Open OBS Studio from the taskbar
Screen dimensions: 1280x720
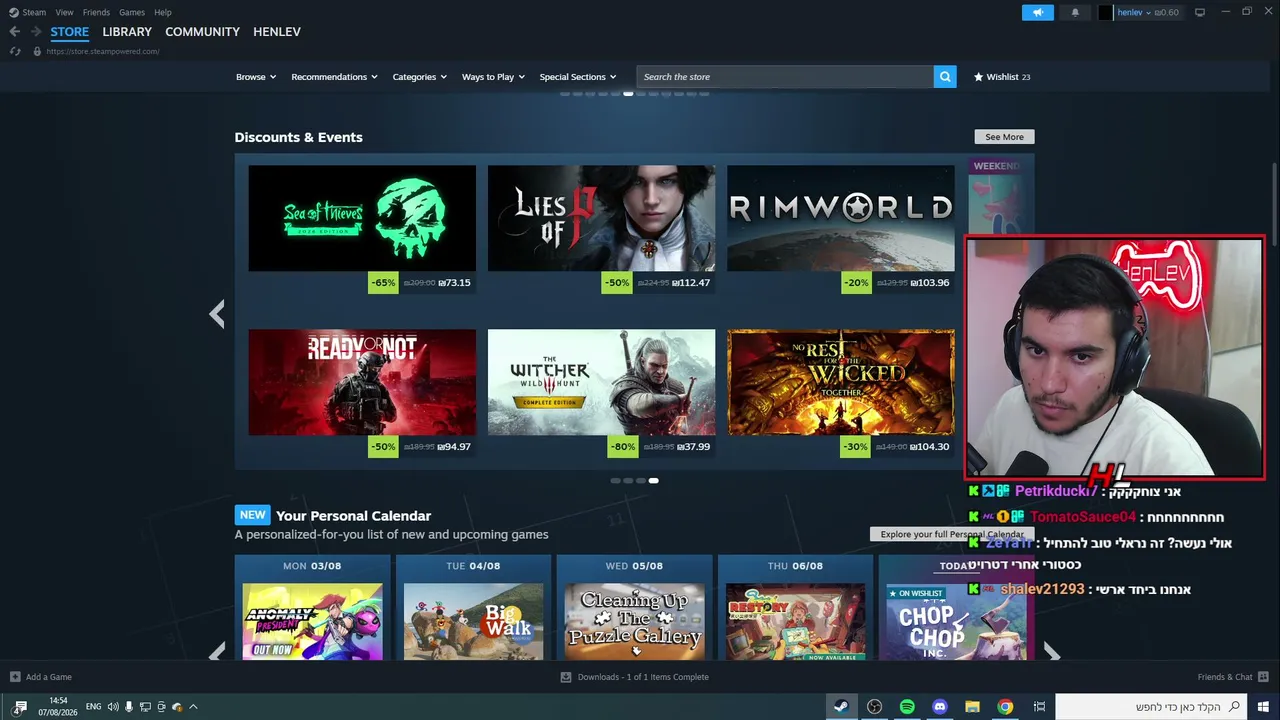[x=875, y=707]
